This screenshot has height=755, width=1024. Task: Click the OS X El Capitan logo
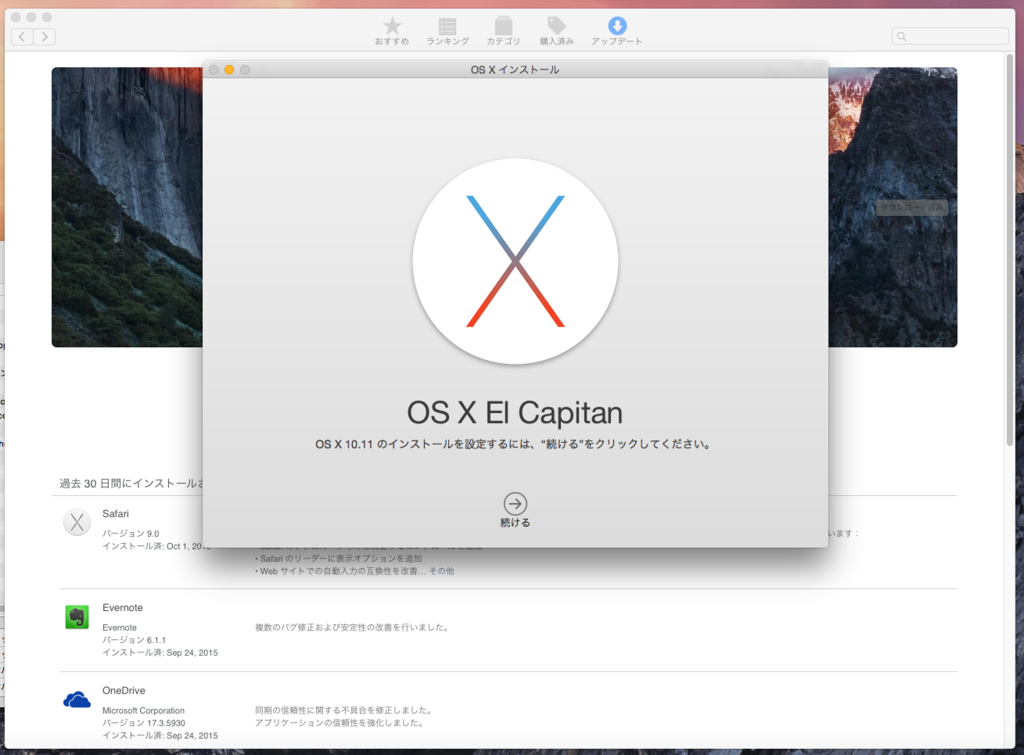click(x=515, y=261)
